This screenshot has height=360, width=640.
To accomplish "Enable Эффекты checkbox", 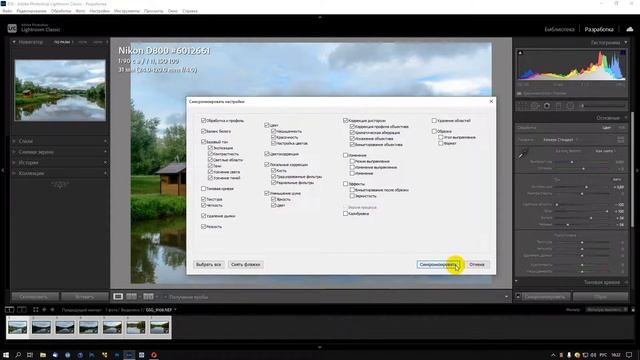I will click(345, 184).
